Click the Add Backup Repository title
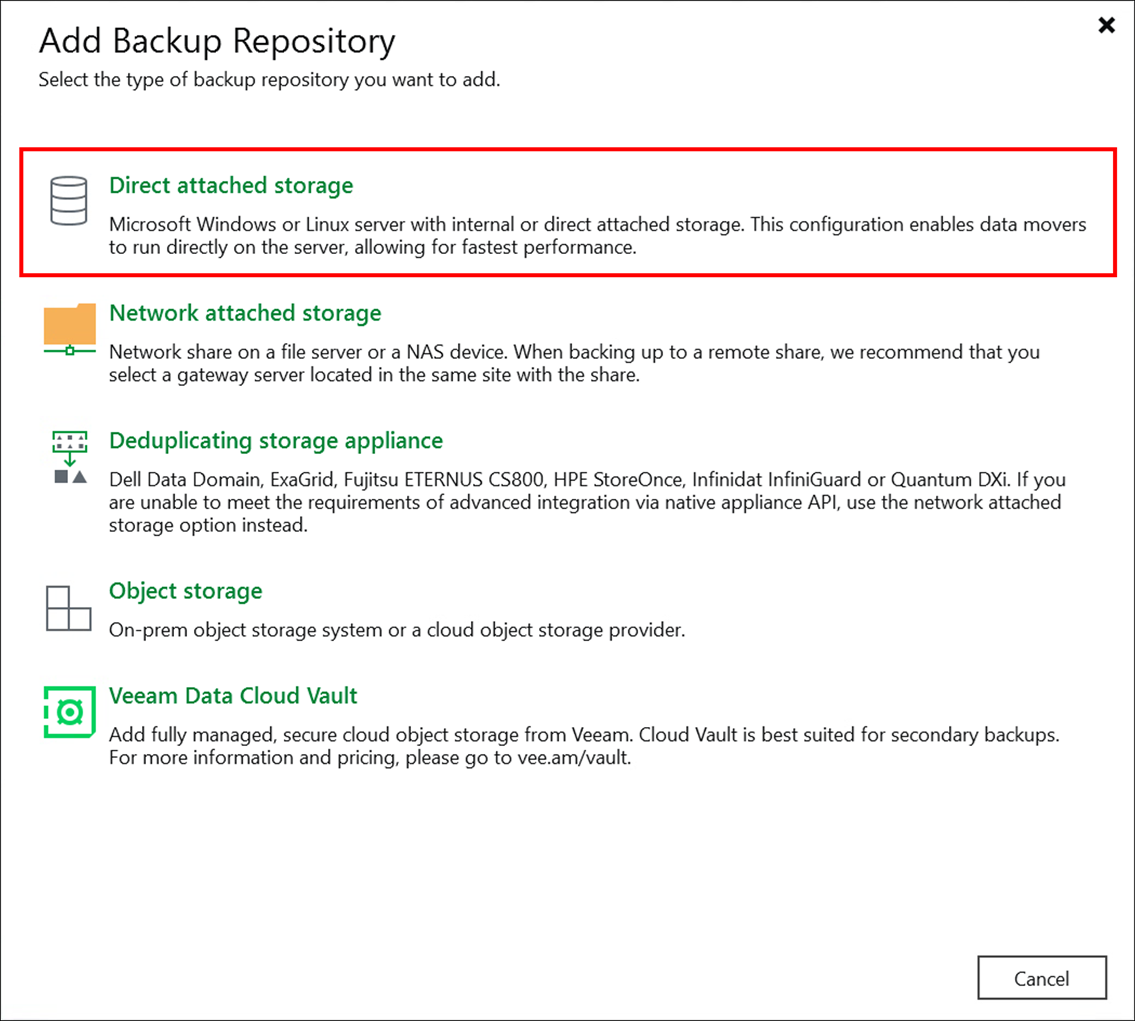The image size is (1135, 1021). pos(216,41)
